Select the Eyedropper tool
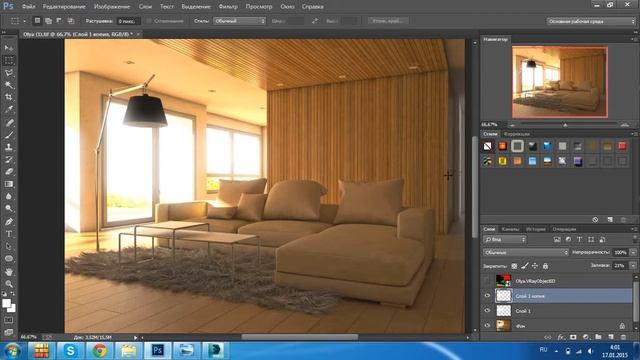The image size is (640, 360). (9, 109)
